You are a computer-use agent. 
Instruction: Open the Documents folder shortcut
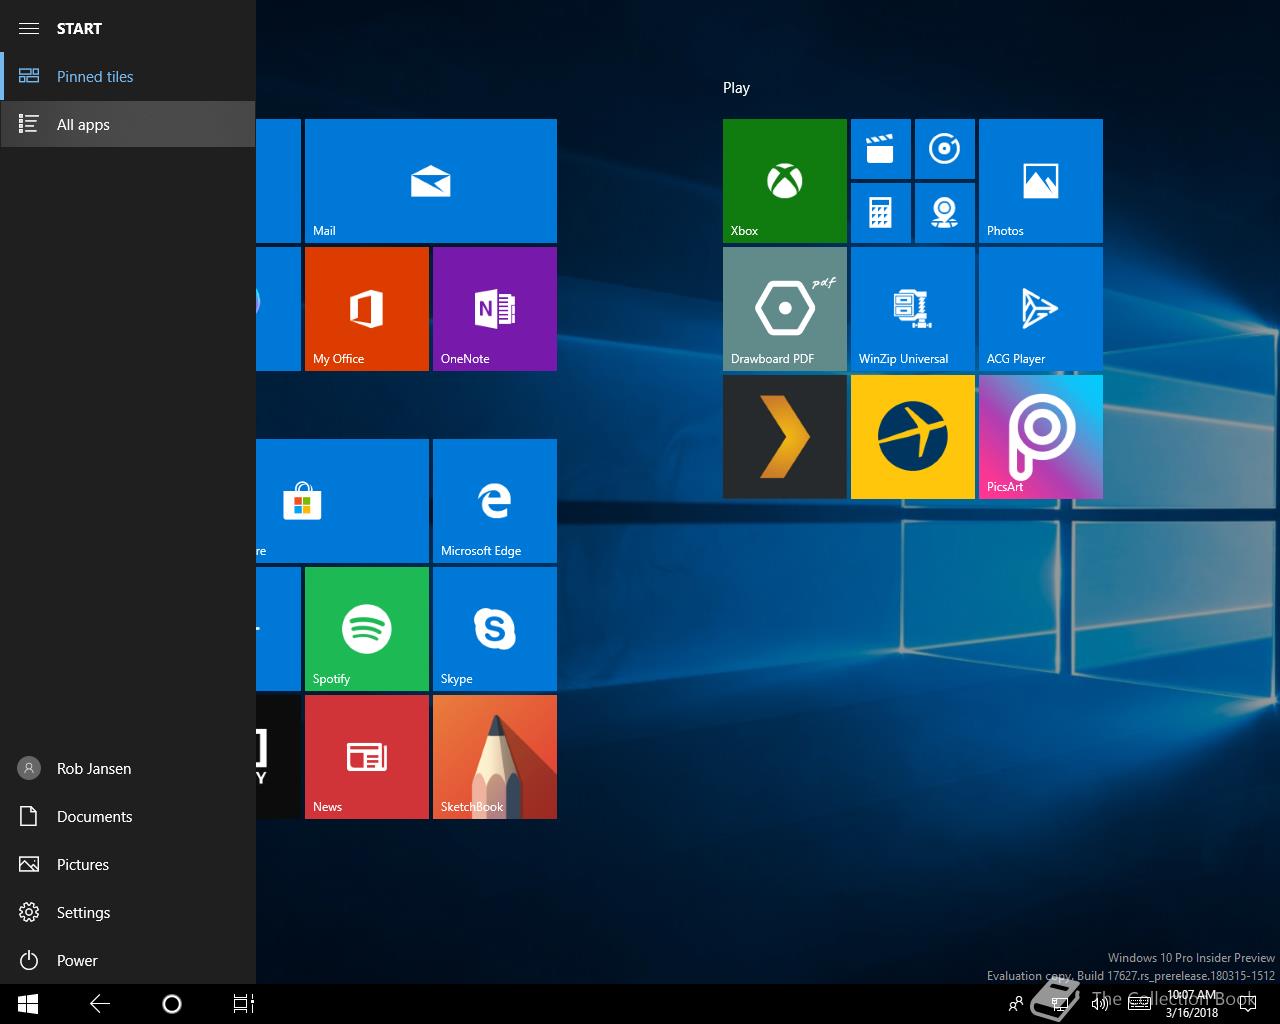[x=128, y=816]
